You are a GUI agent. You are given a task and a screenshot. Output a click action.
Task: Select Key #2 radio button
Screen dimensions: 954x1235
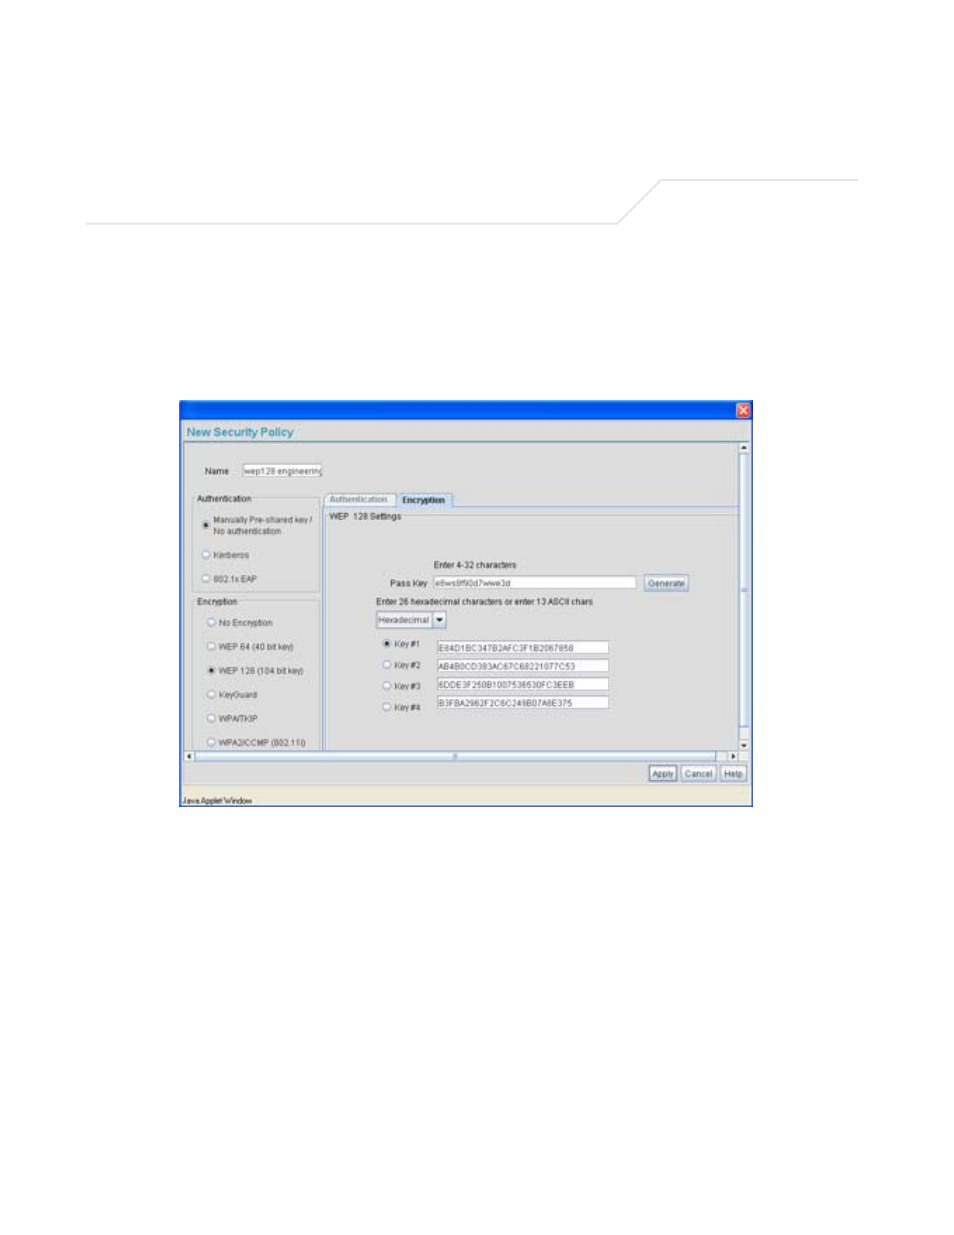tap(387, 665)
